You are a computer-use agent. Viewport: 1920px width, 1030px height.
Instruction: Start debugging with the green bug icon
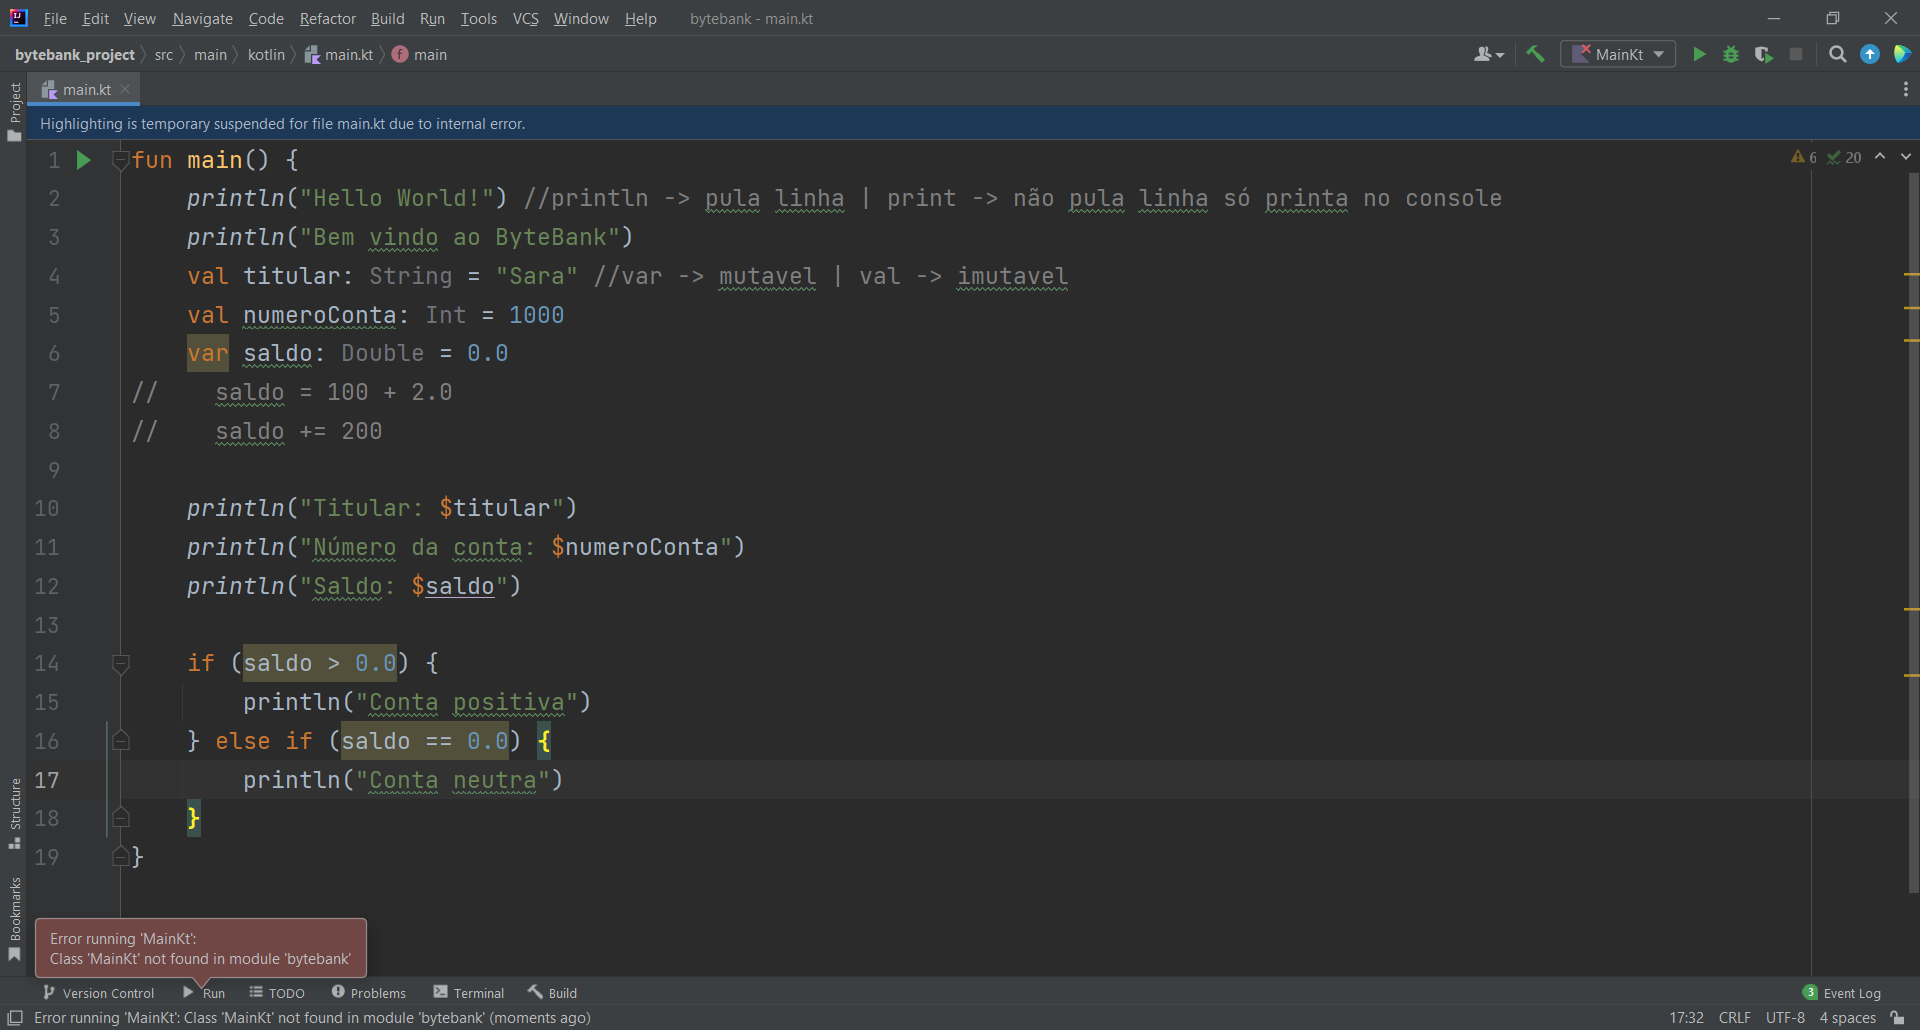tap(1731, 55)
